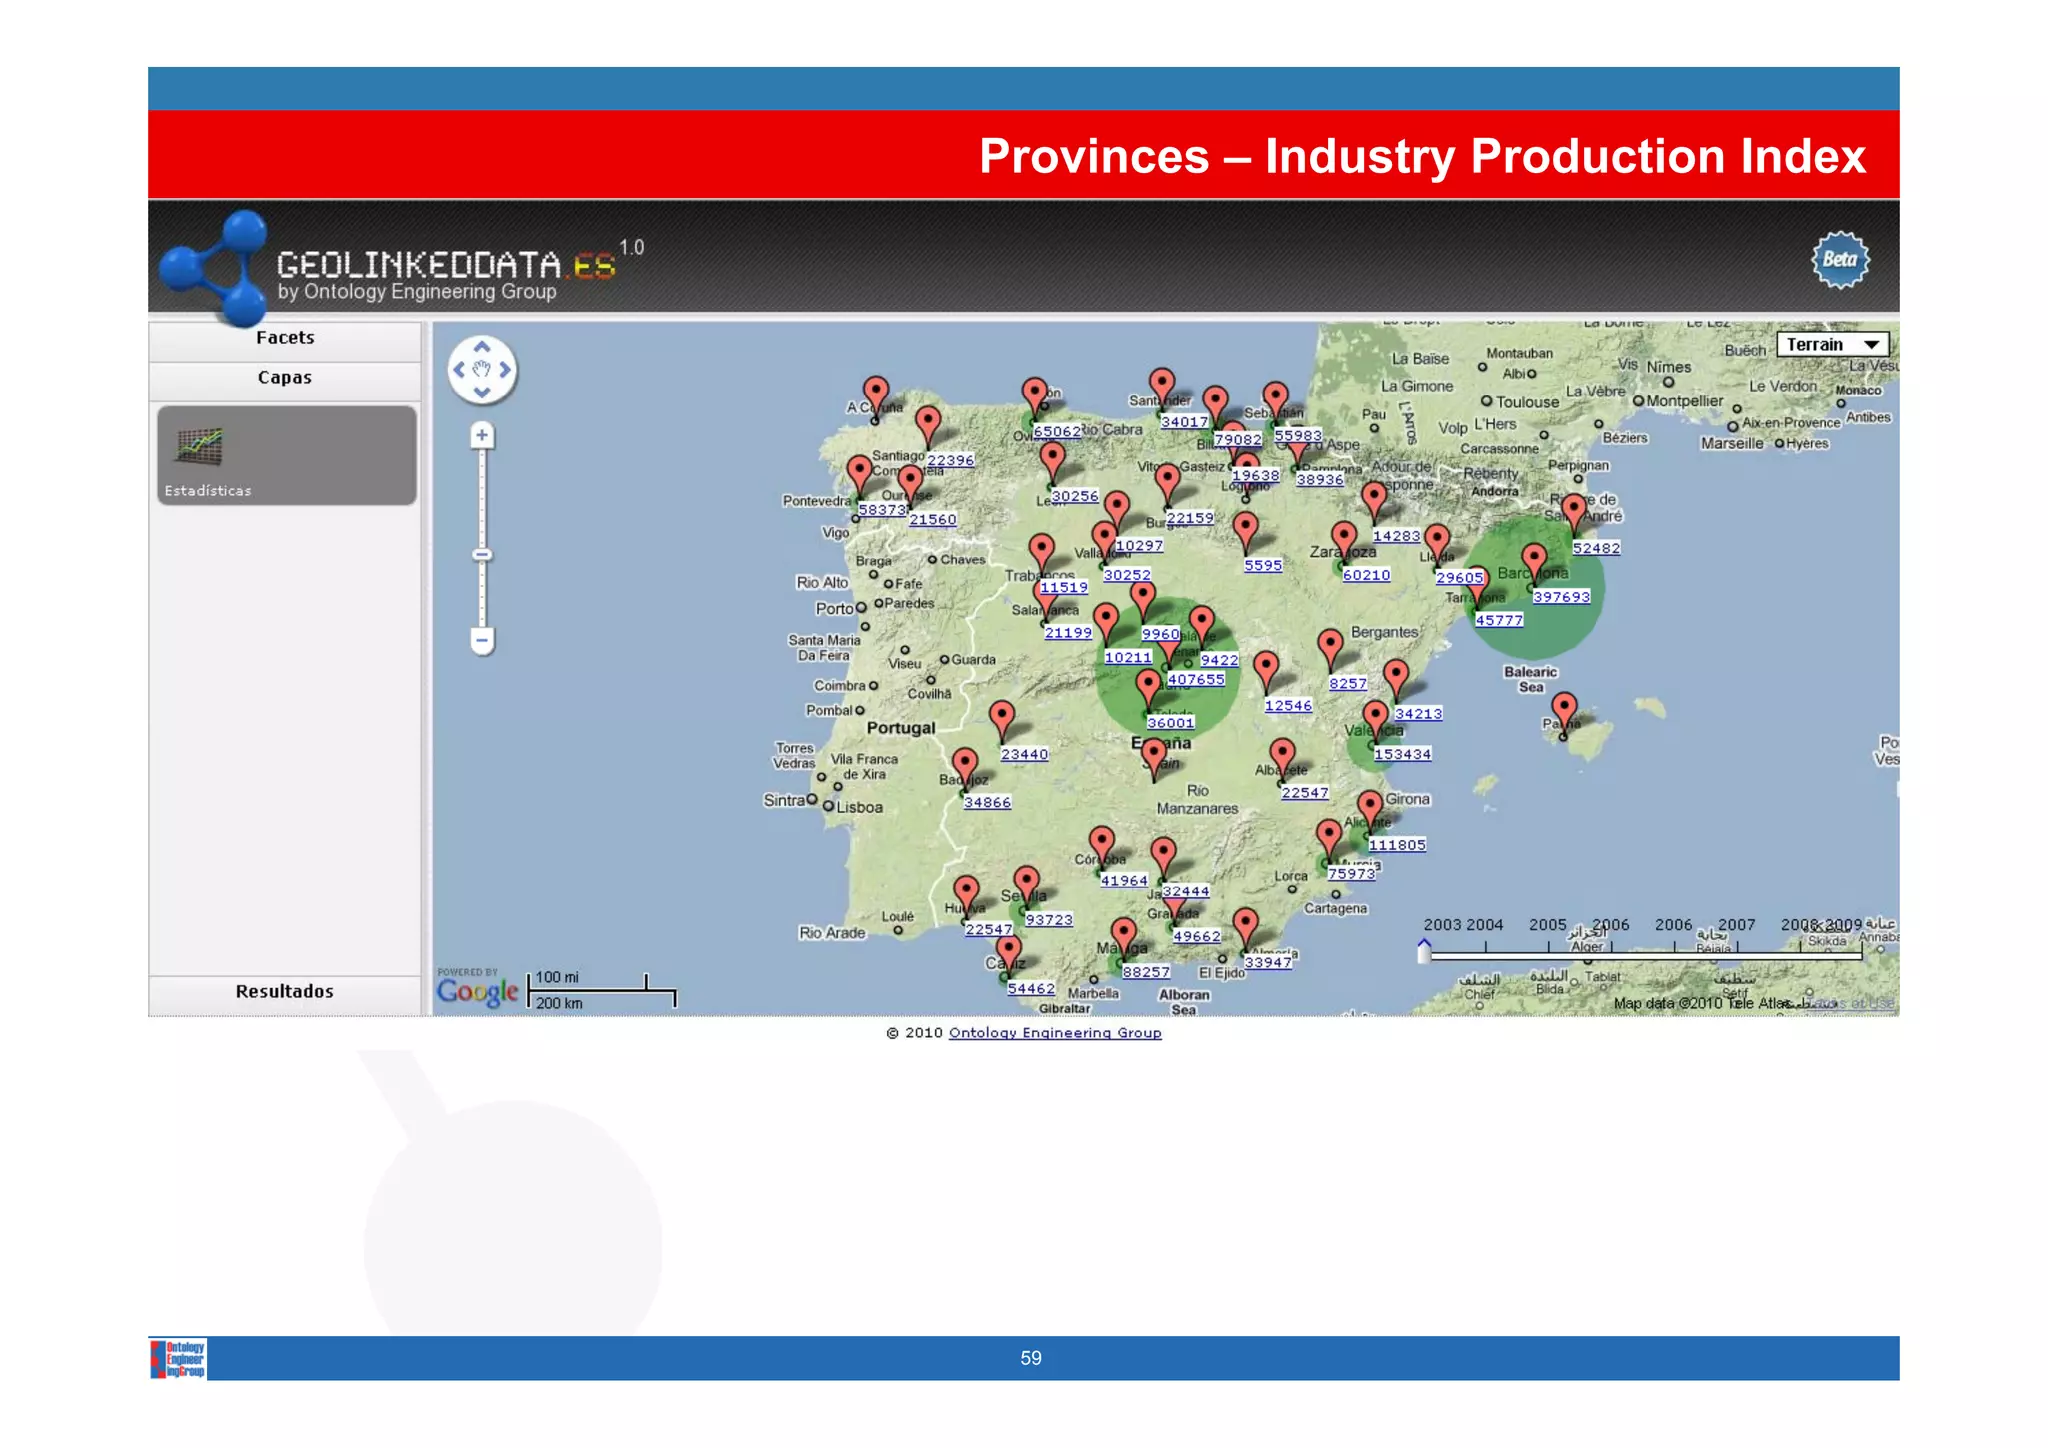
Task: Open the Madrid value link 407655
Action: [x=1196, y=680]
